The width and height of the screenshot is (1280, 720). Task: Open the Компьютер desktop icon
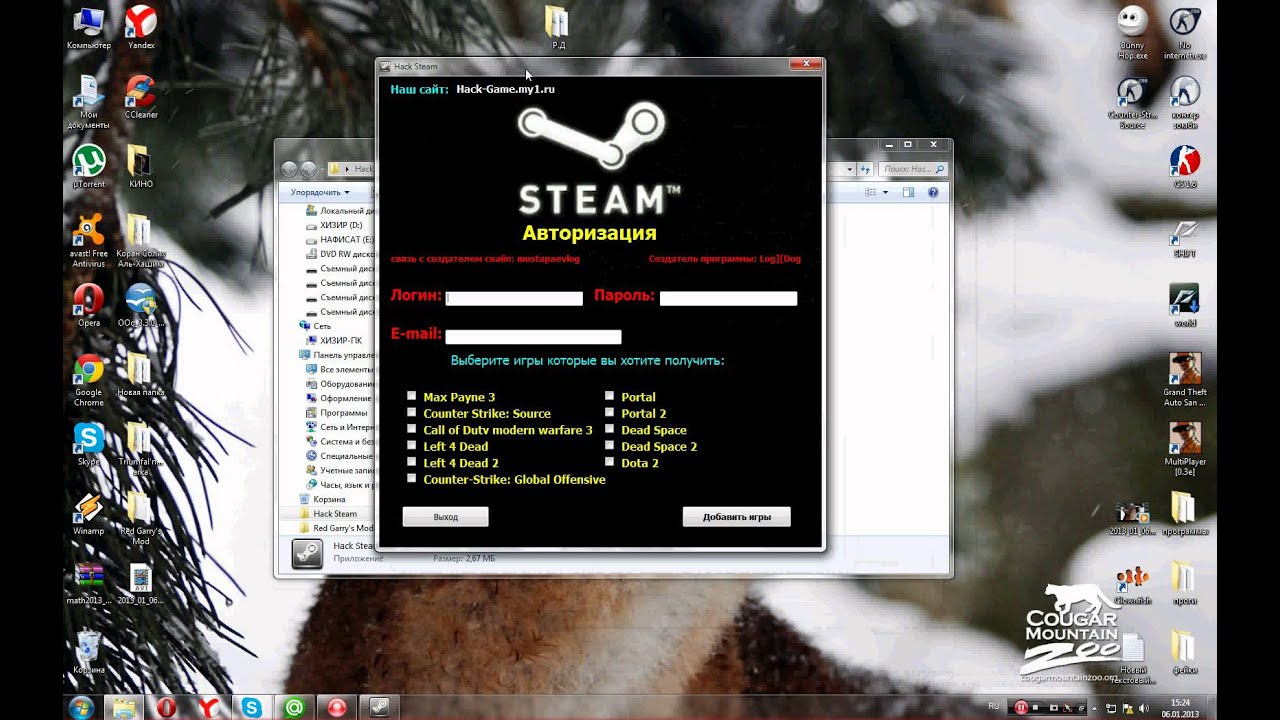pos(88,28)
